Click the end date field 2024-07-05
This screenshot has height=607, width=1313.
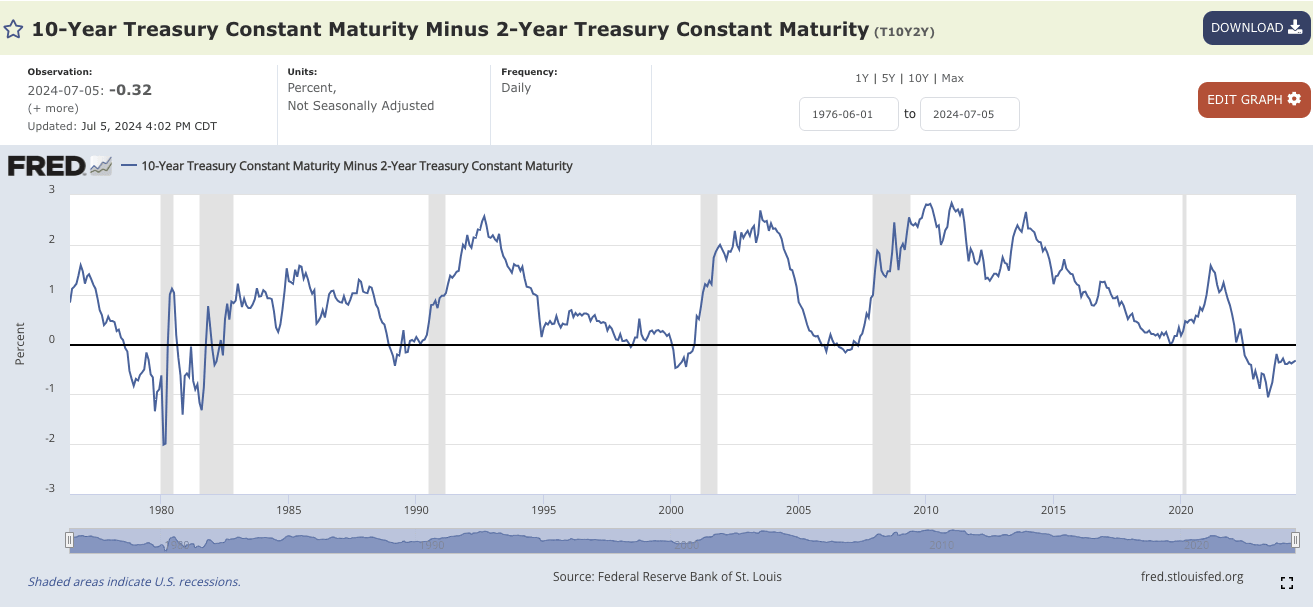(x=969, y=114)
